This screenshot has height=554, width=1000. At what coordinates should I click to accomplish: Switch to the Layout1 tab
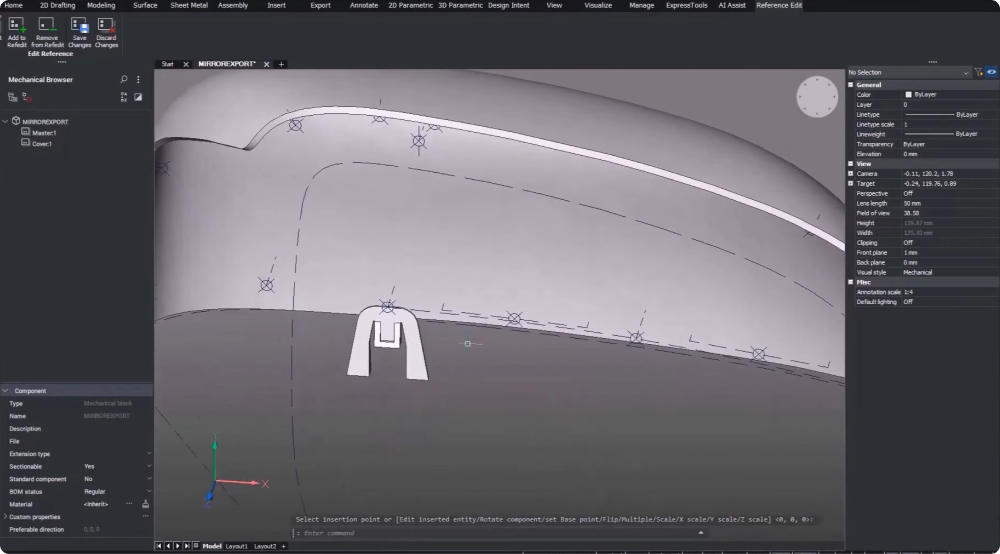click(x=237, y=546)
